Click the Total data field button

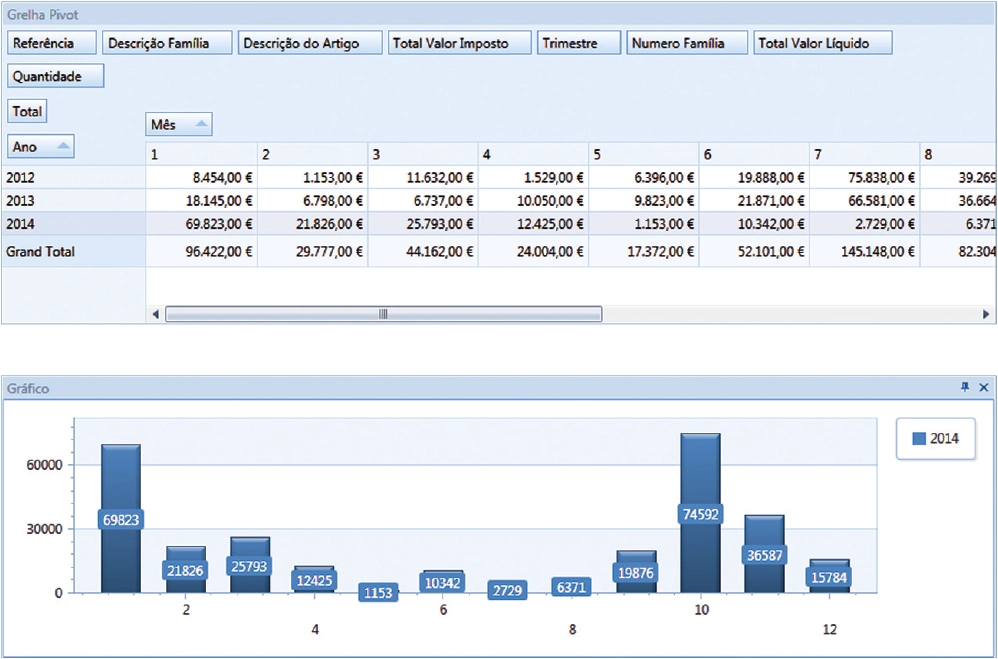click(27, 112)
